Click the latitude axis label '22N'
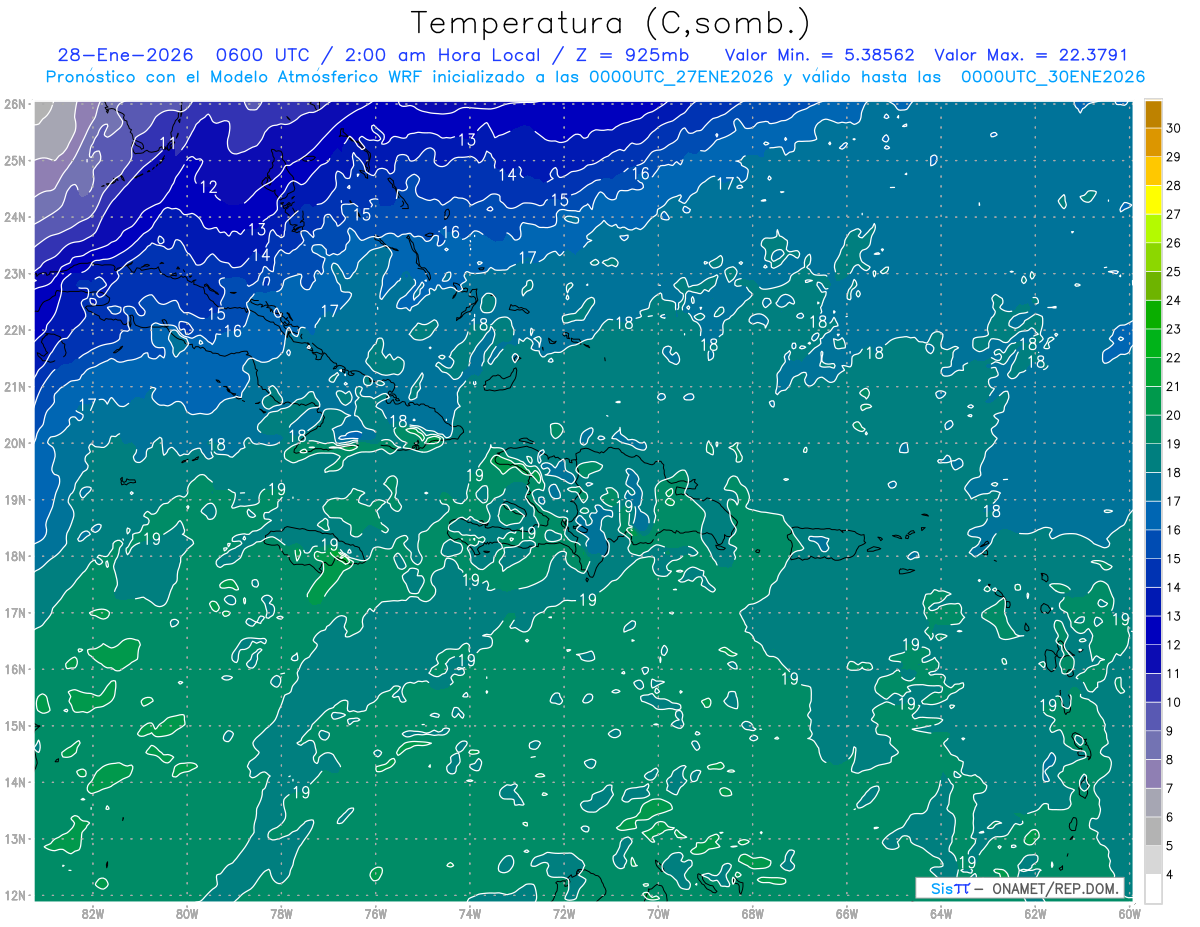This screenshot has width=1200, height=927. [x=15, y=330]
